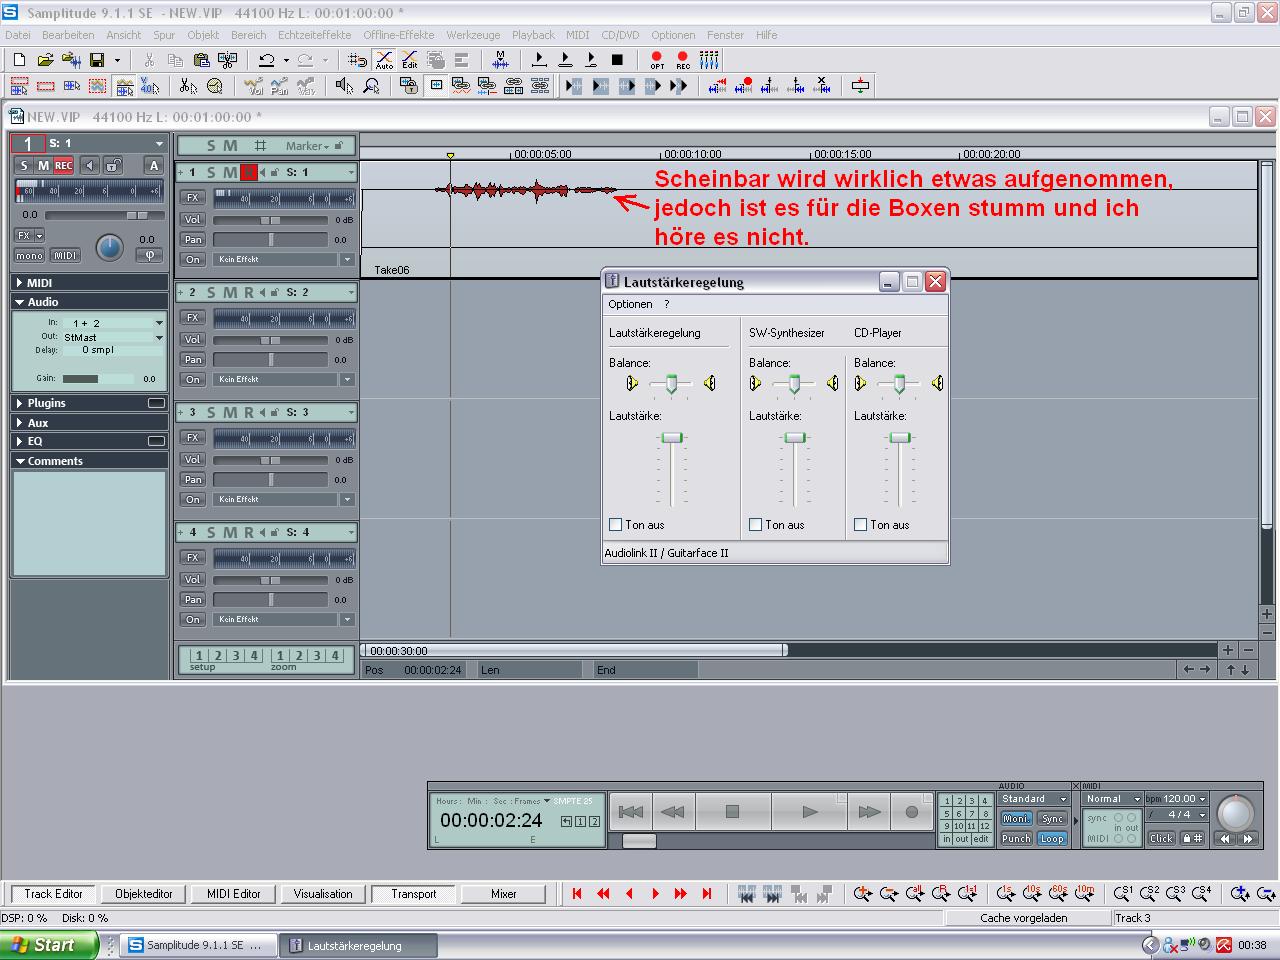Open the Out: StMast dropdown
The width and height of the screenshot is (1280, 960).
click(x=159, y=337)
